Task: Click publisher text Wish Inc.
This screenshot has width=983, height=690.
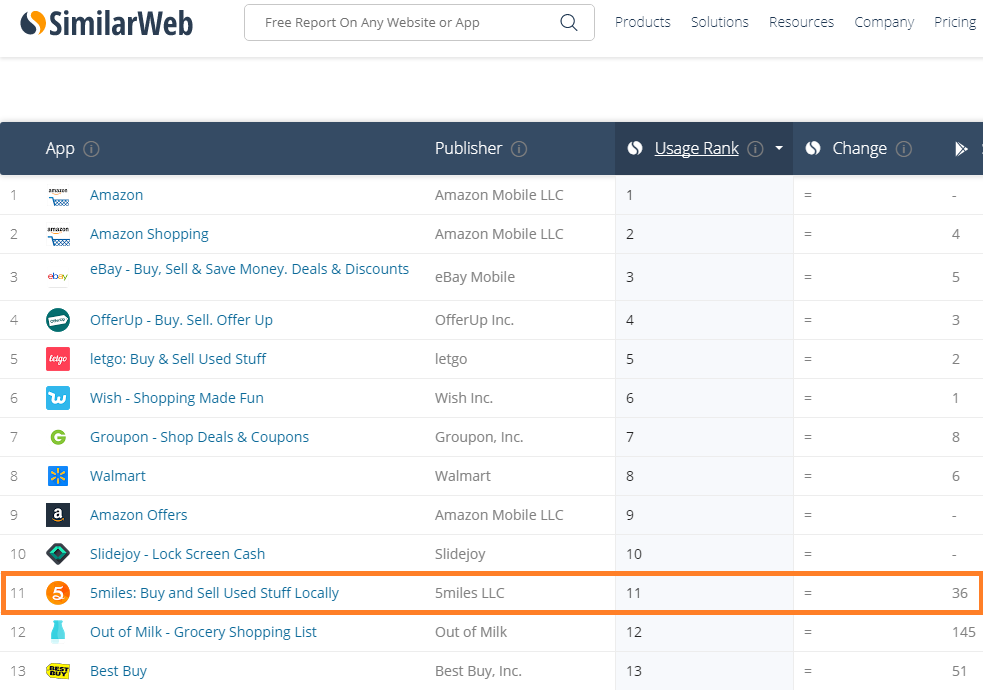Action: tap(464, 398)
